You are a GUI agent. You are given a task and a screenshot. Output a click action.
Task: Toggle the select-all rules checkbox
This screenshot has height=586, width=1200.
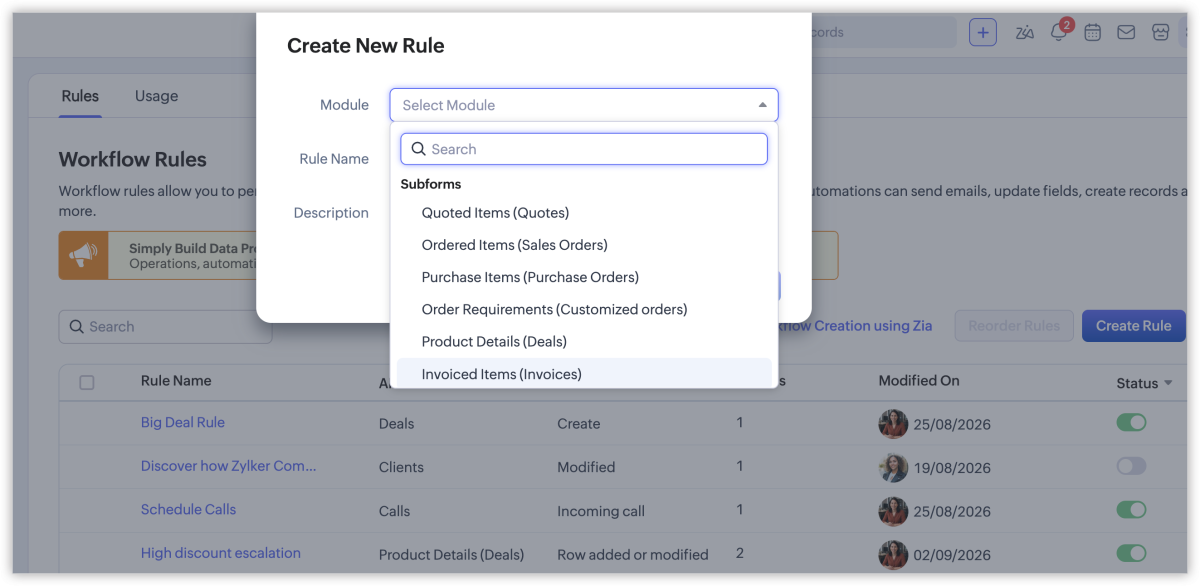tap(87, 382)
